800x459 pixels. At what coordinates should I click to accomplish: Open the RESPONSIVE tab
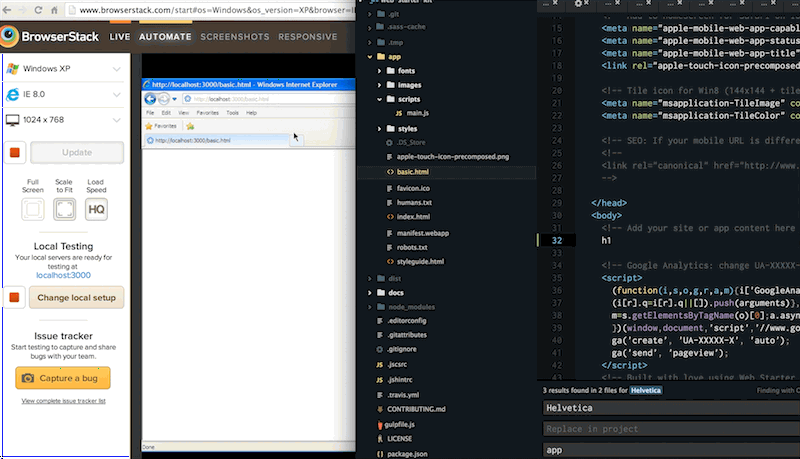click(x=308, y=37)
